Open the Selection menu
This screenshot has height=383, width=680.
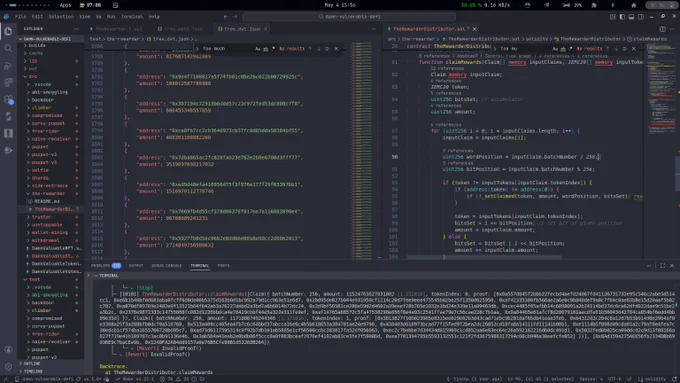61,16
